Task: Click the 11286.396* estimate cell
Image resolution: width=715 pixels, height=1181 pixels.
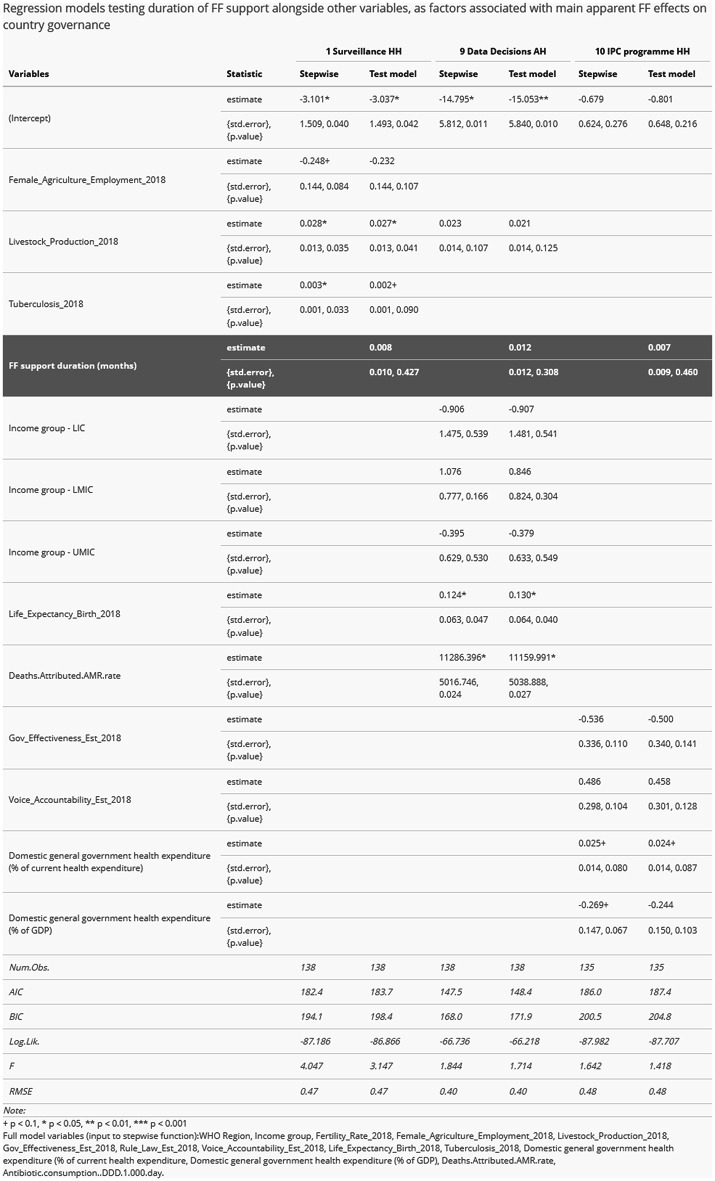Action: pyautogui.click(x=462, y=658)
